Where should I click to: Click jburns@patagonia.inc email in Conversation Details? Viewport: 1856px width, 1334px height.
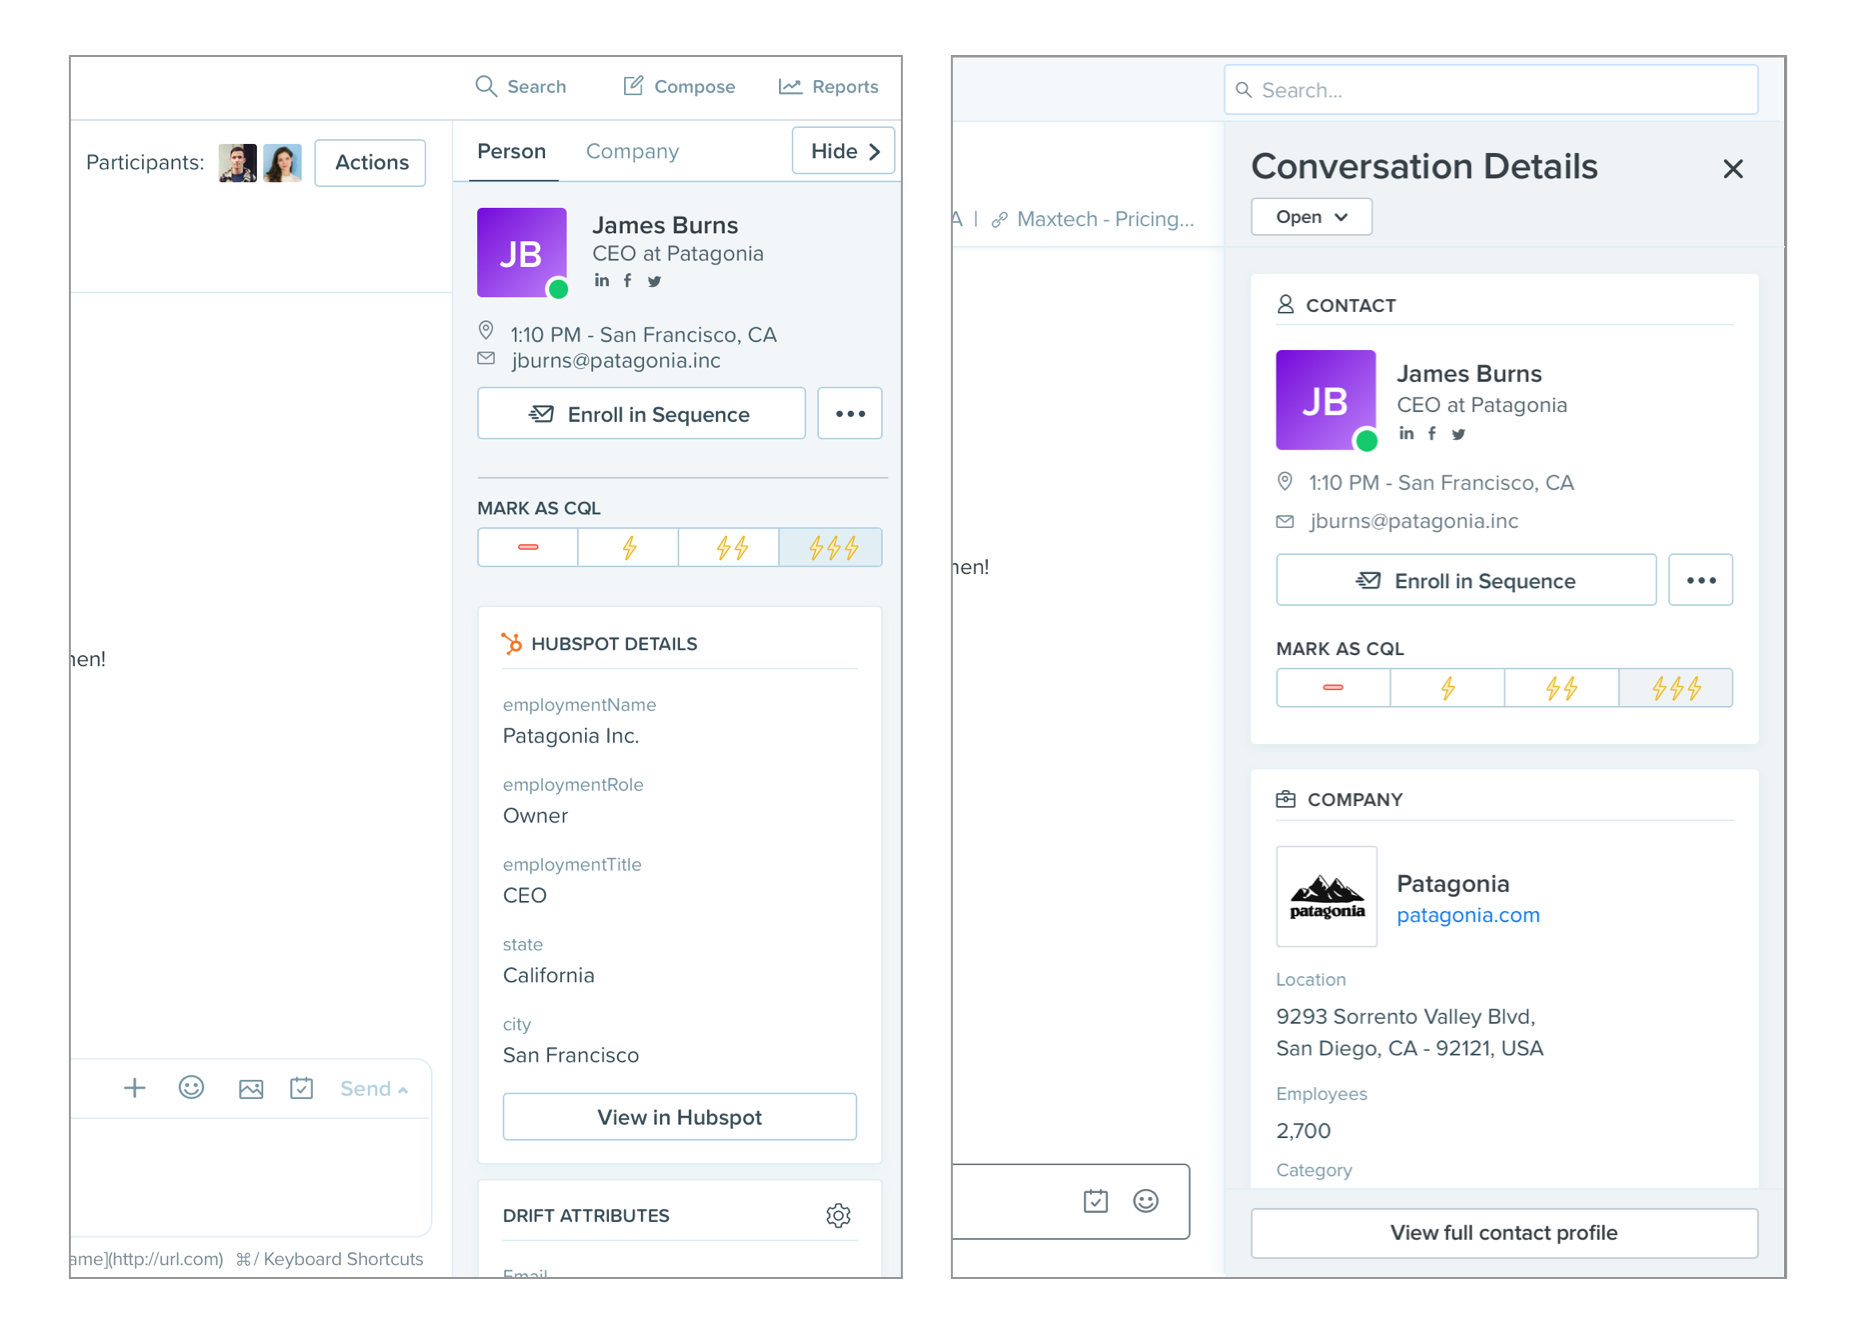tap(1414, 521)
